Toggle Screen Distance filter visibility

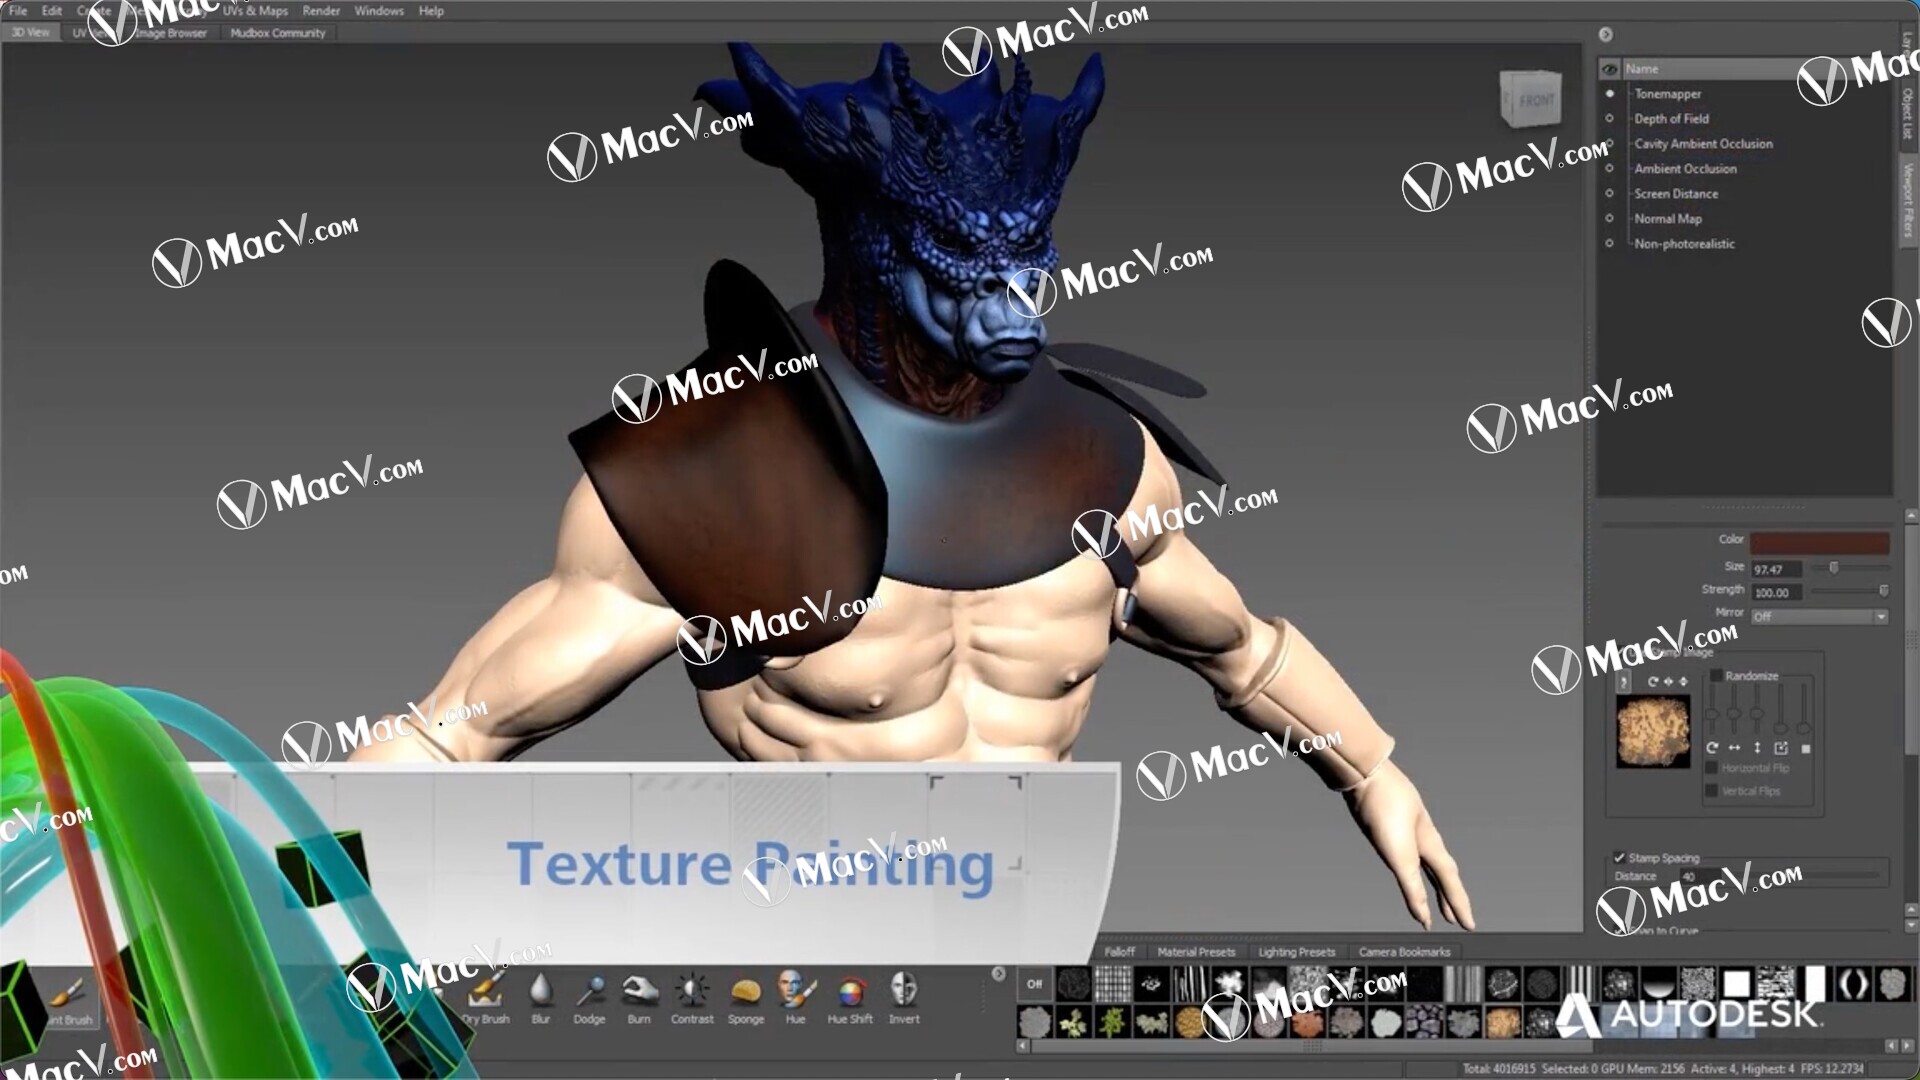click(1609, 194)
